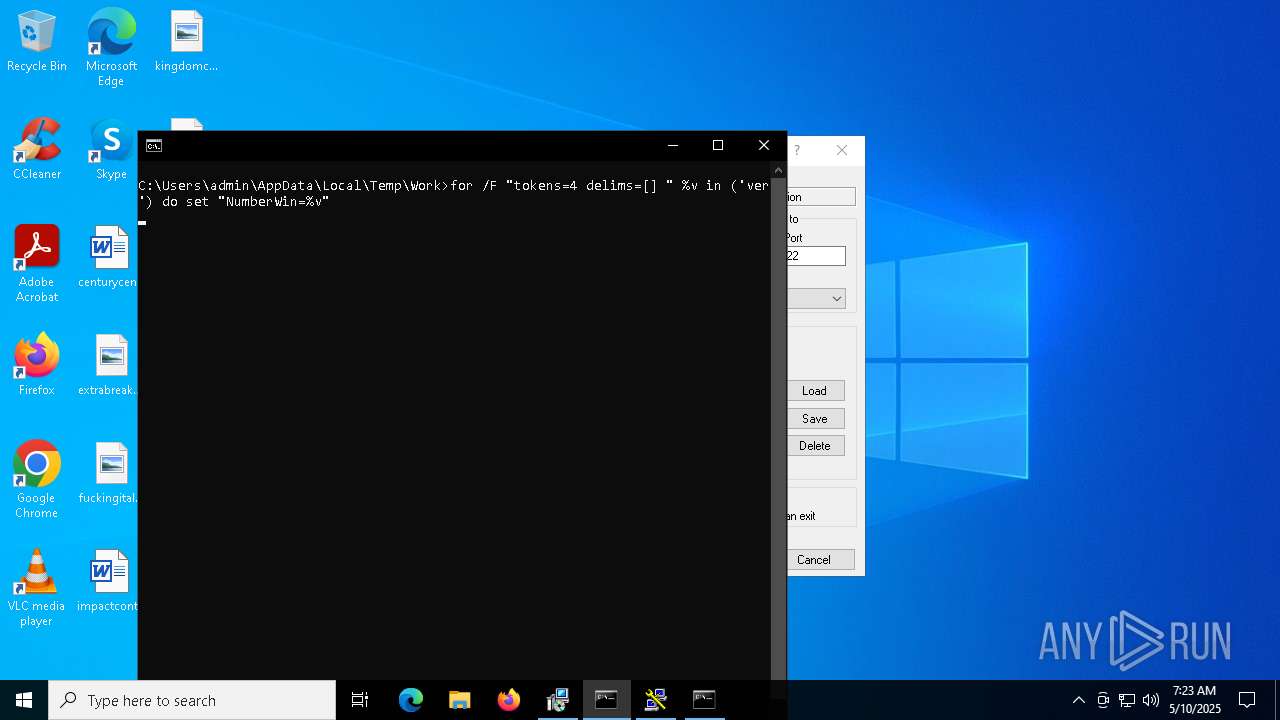Open File Explorer from the taskbar
The width and height of the screenshot is (1280, 720).
(460, 700)
